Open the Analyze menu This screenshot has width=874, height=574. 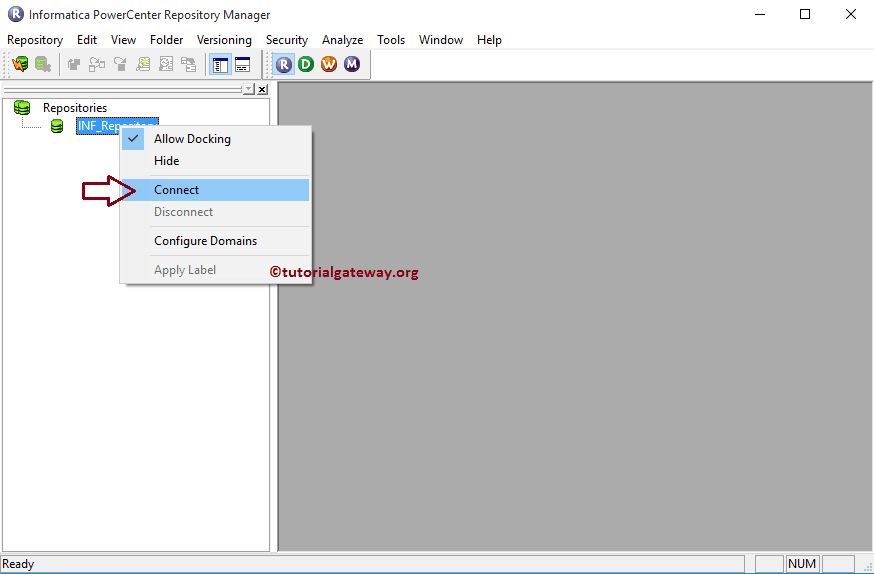(342, 40)
